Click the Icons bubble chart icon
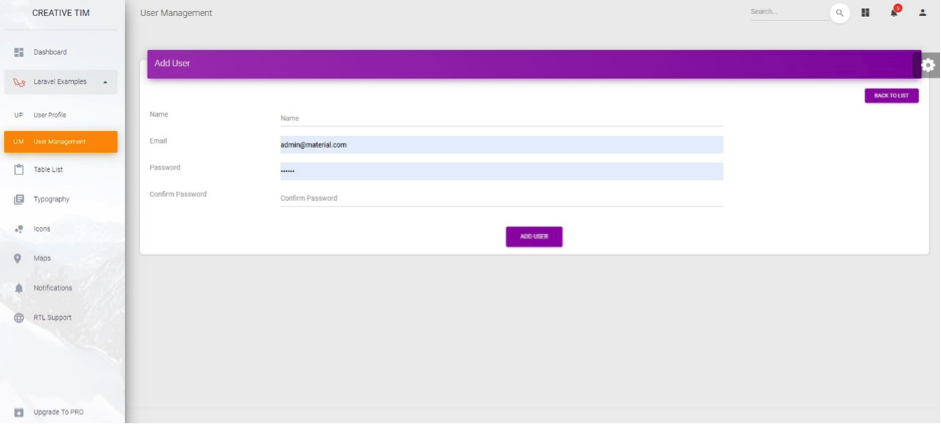 click(18, 229)
